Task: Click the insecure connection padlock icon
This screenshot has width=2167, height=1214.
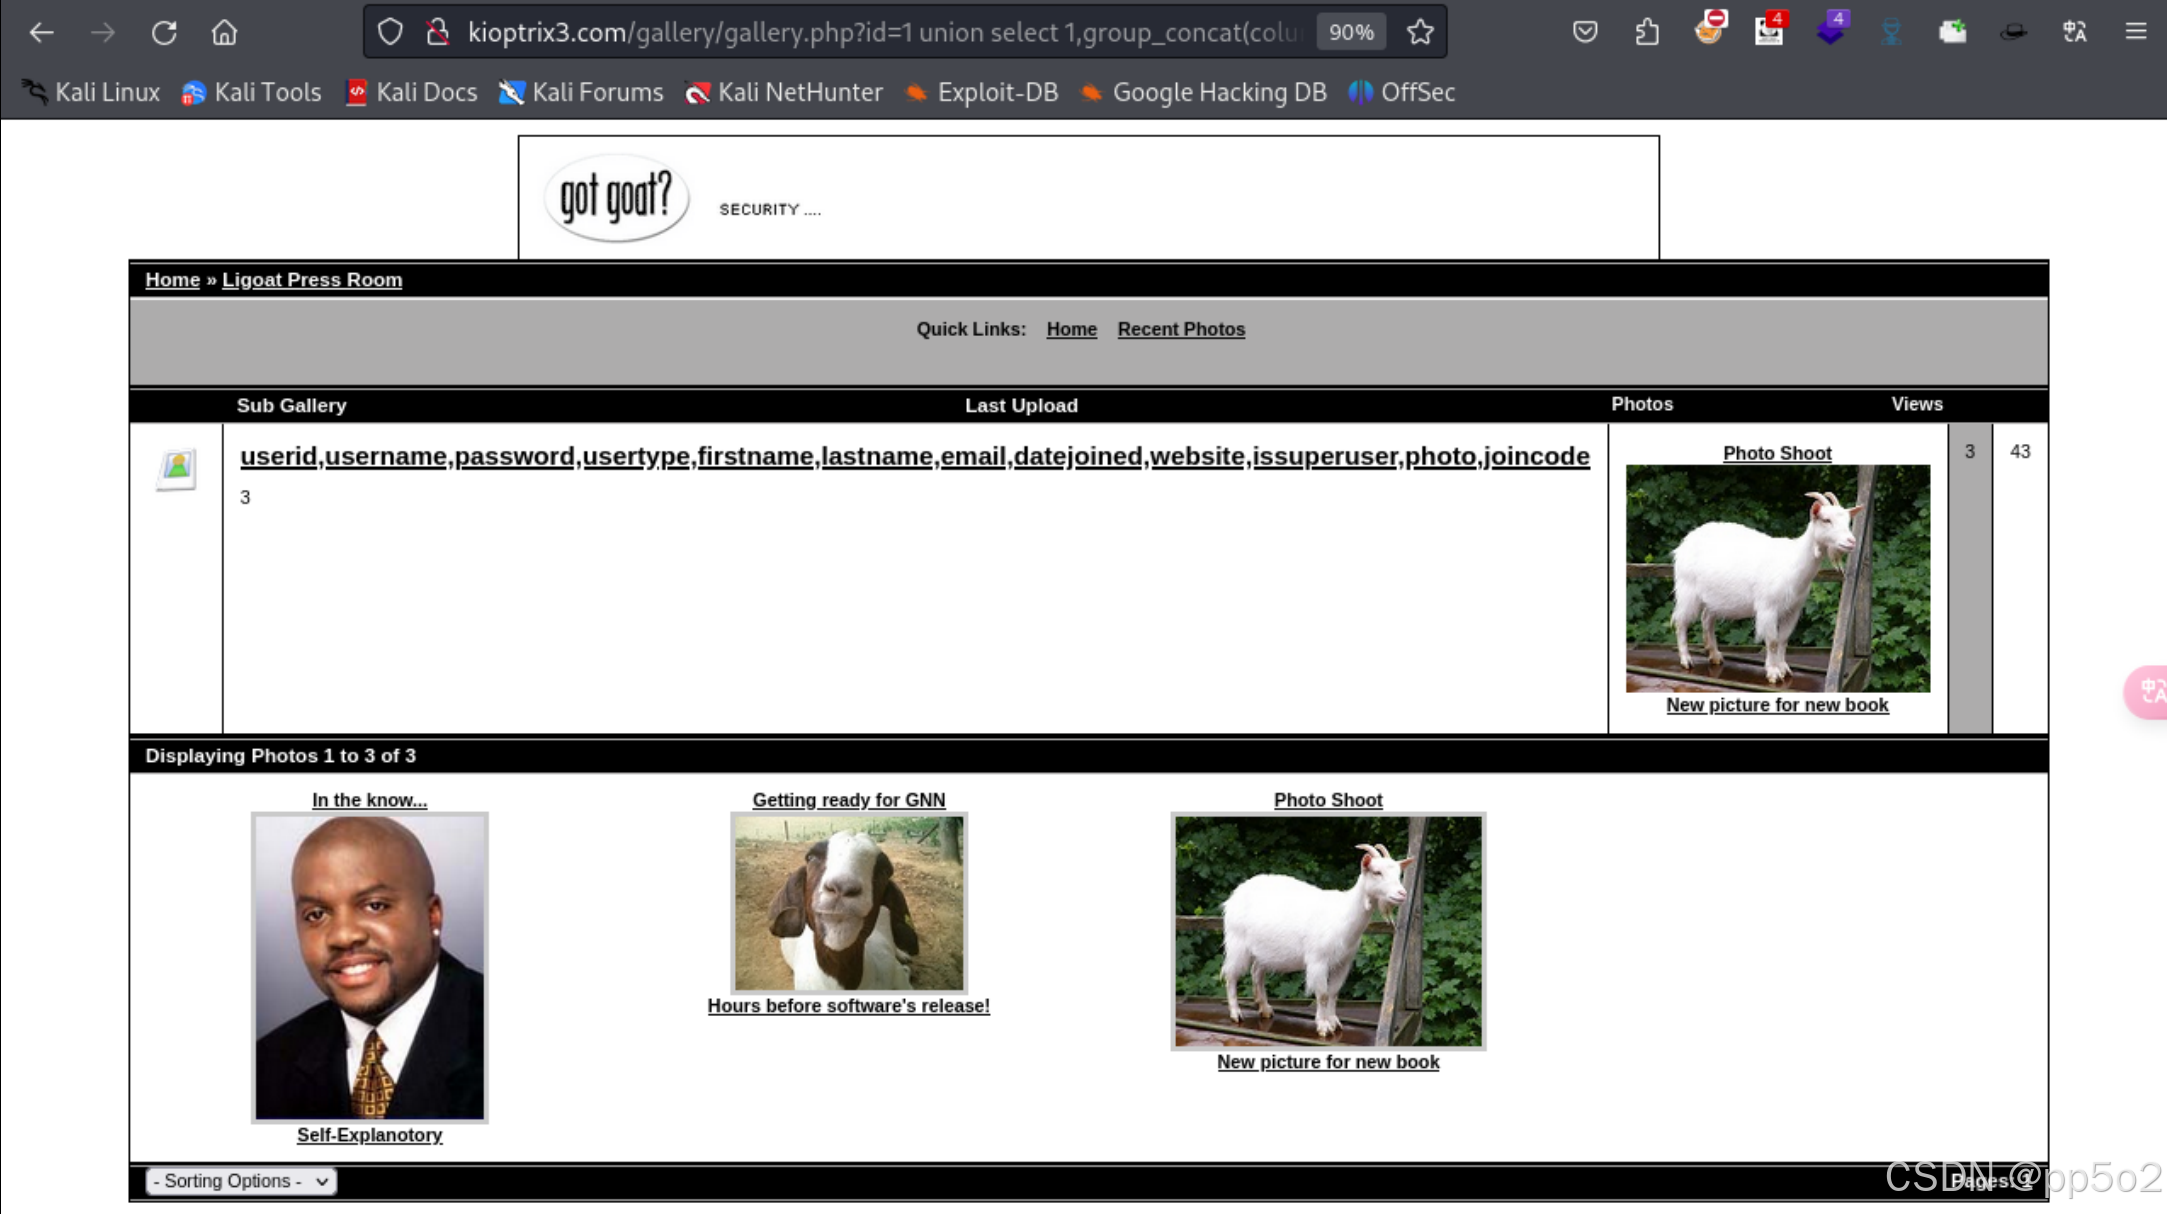Action: click(437, 32)
